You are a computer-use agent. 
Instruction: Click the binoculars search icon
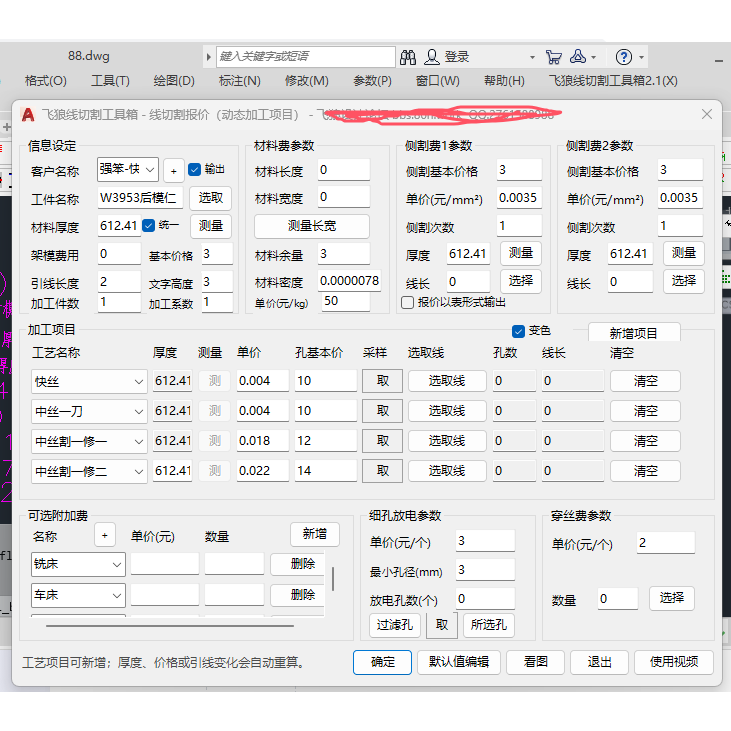click(x=407, y=57)
